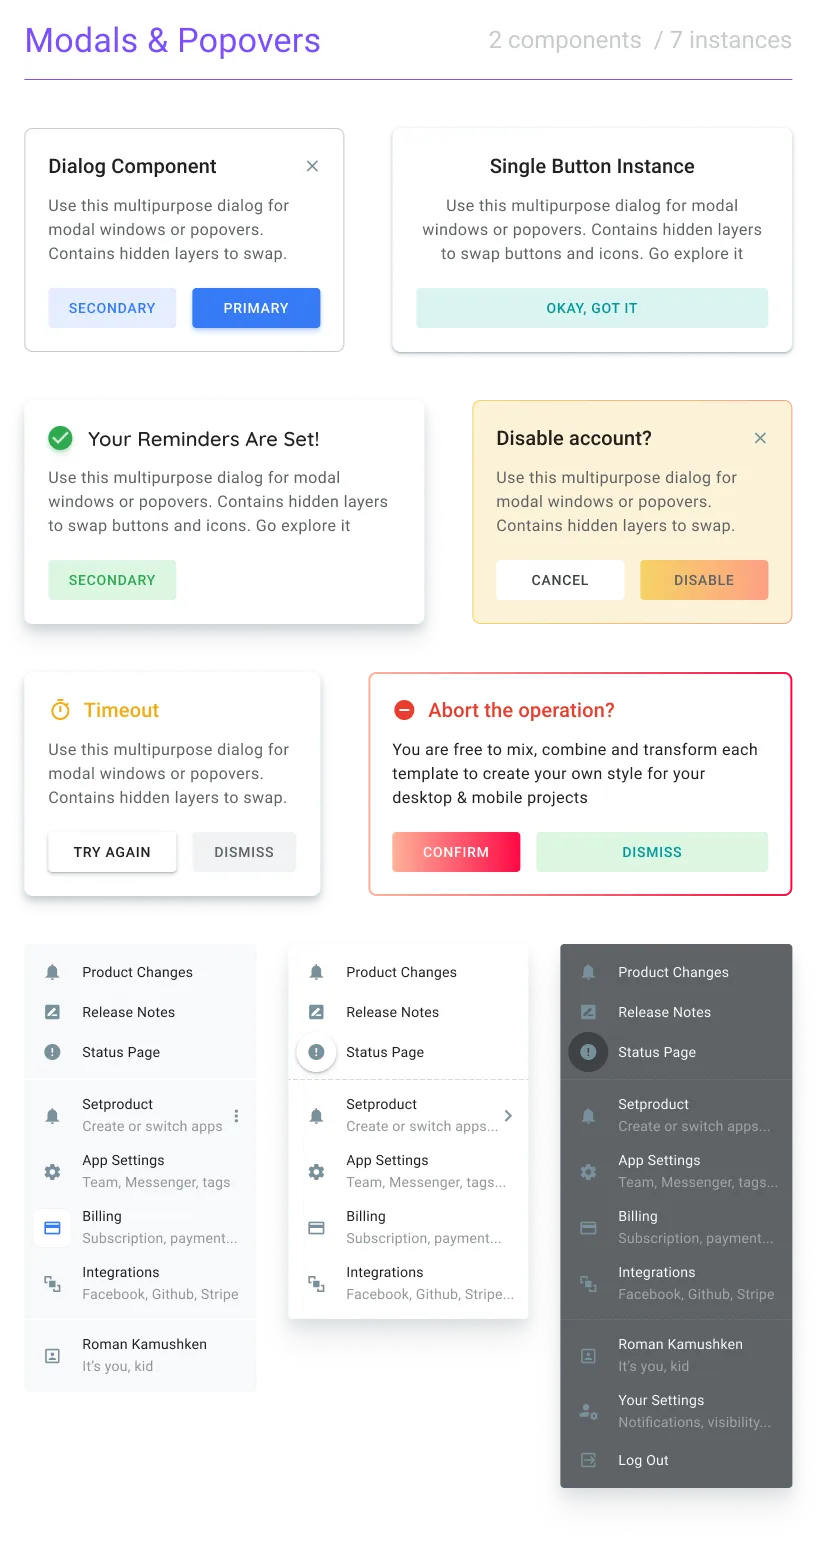
Task: Click the stopwatch icon next to Timeout
Action: tap(61, 710)
